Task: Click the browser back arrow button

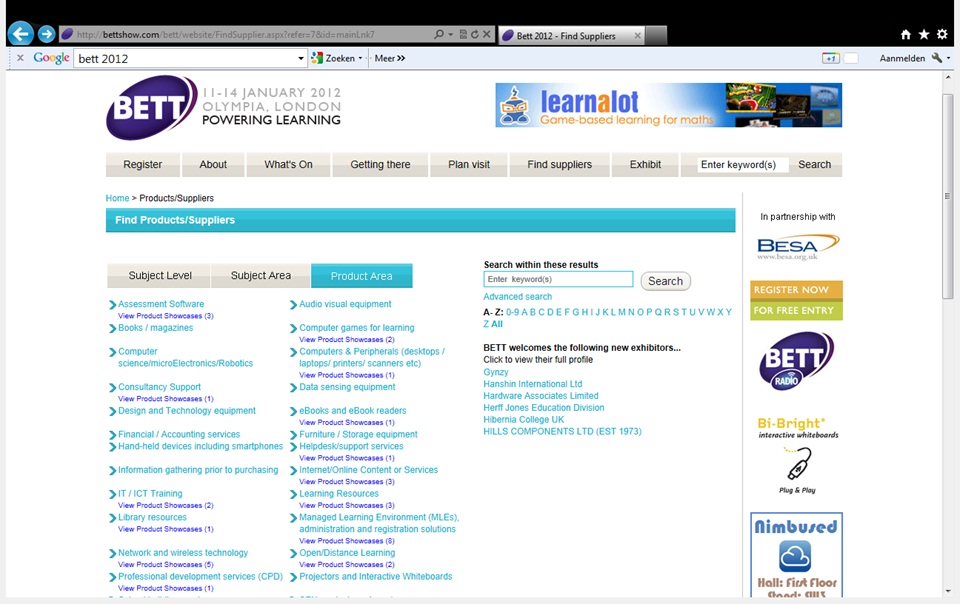Action: 20,34
